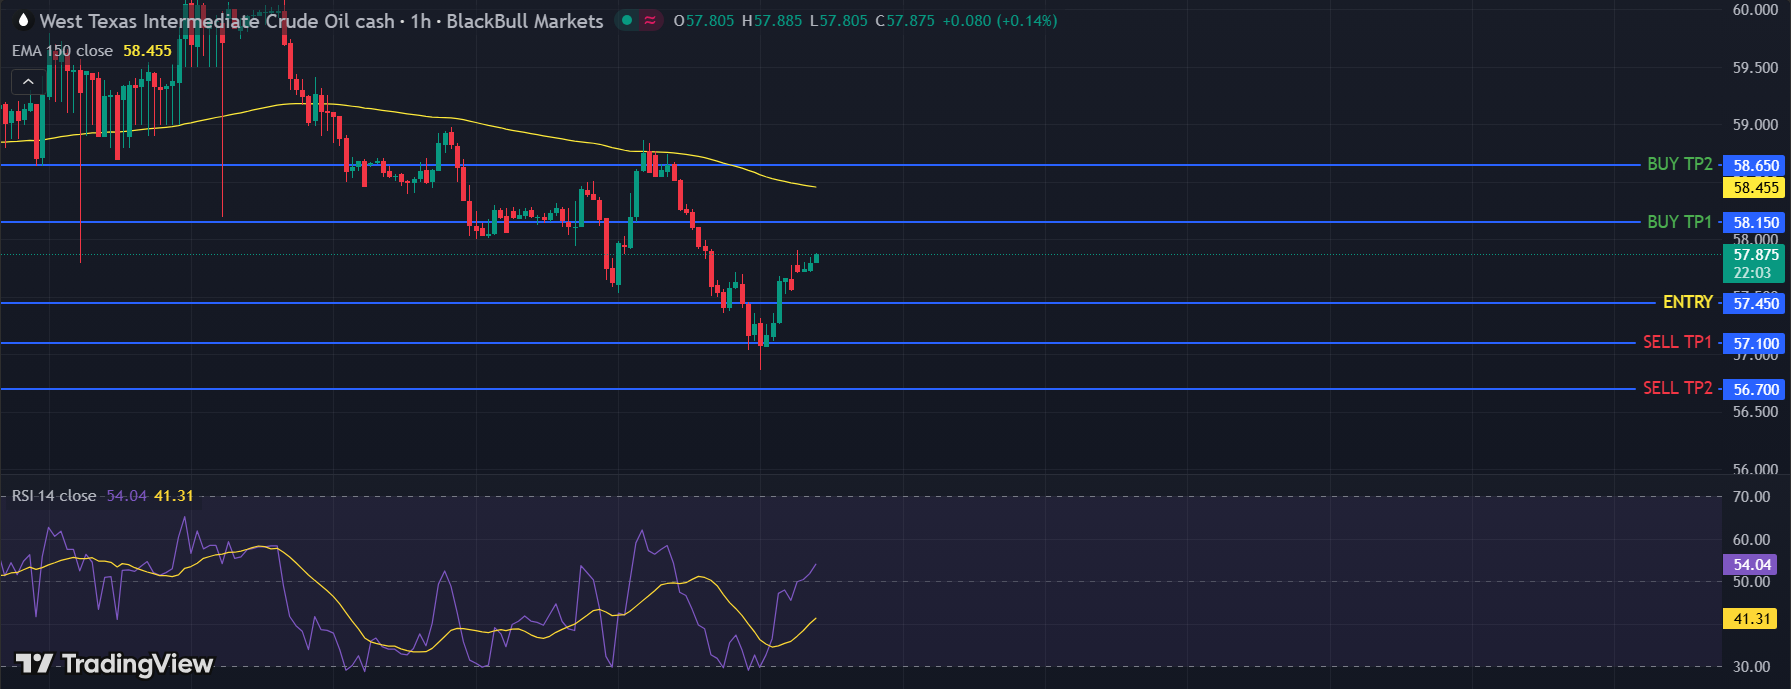
Task: Click the oil drop symbol icon
Action: coord(23,20)
